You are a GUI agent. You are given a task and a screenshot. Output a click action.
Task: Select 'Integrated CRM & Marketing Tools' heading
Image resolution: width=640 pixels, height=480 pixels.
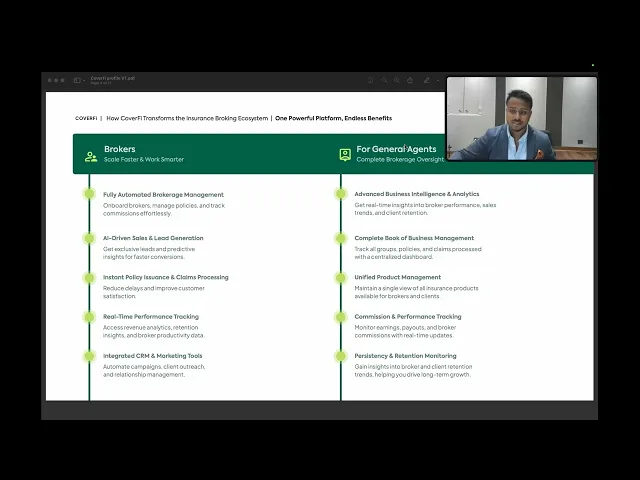point(153,356)
